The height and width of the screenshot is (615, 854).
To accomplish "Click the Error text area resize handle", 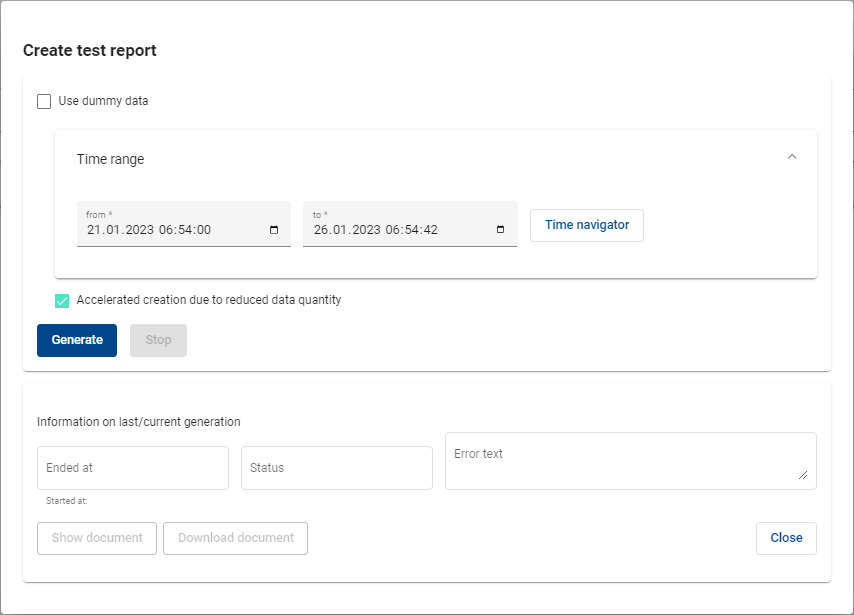I will click(803, 476).
